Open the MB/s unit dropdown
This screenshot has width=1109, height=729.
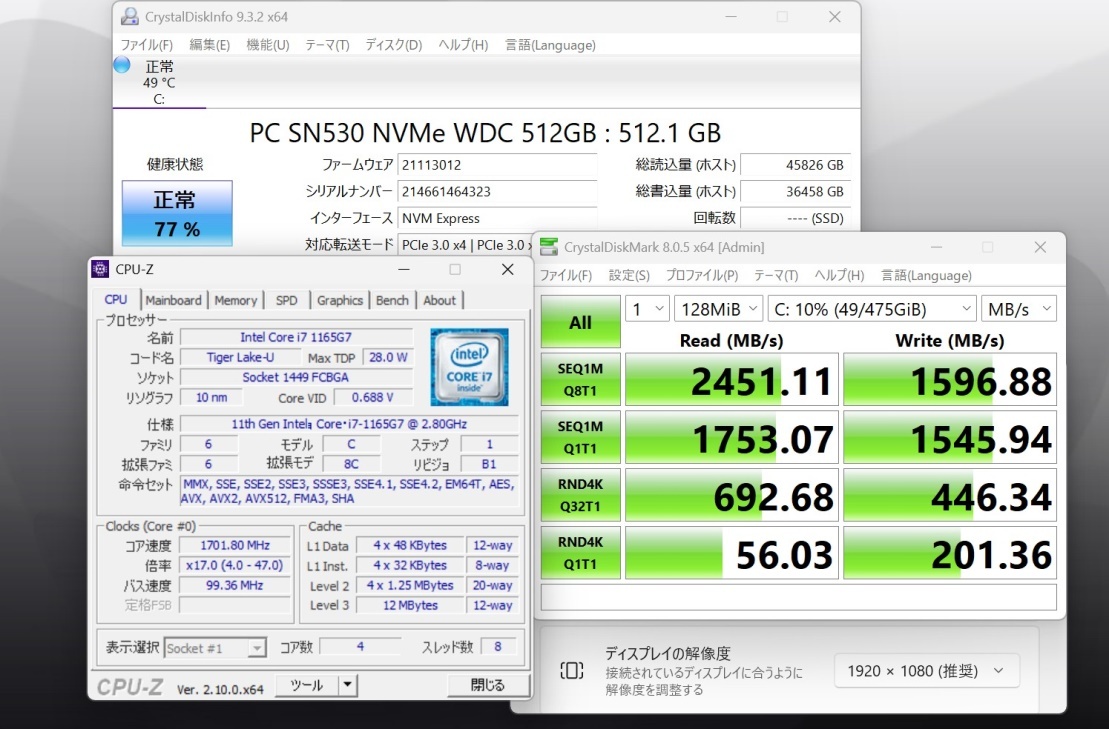coord(1019,309)
